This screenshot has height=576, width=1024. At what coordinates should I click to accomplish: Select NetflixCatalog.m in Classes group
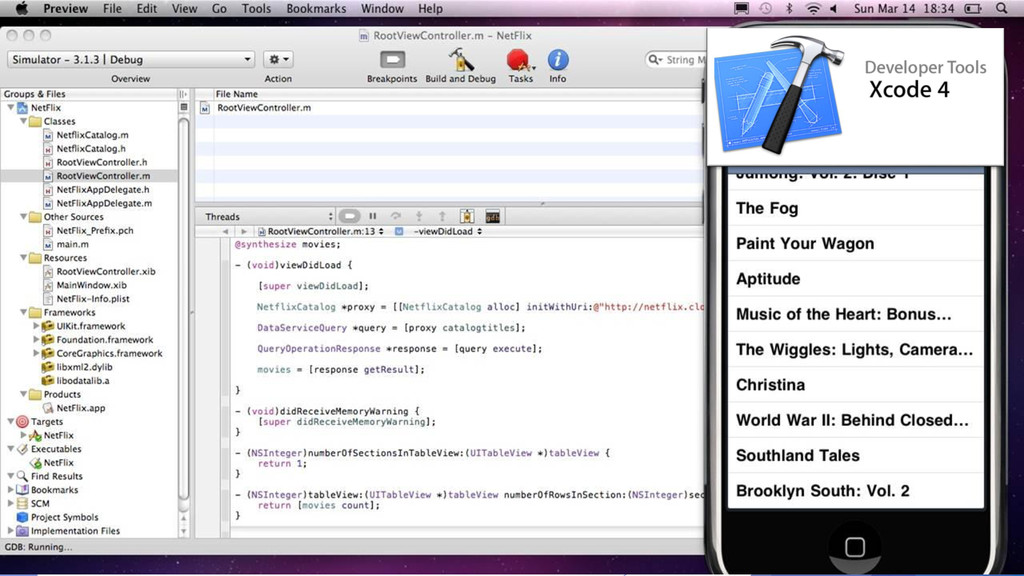(91, 135)
